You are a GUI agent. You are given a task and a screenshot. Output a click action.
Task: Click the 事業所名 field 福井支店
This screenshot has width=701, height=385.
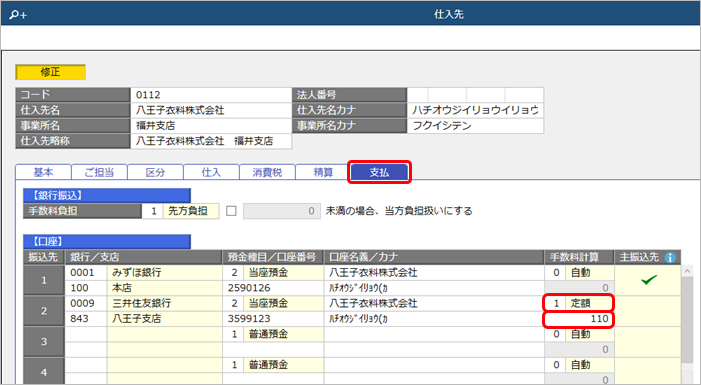coord(211,126)
